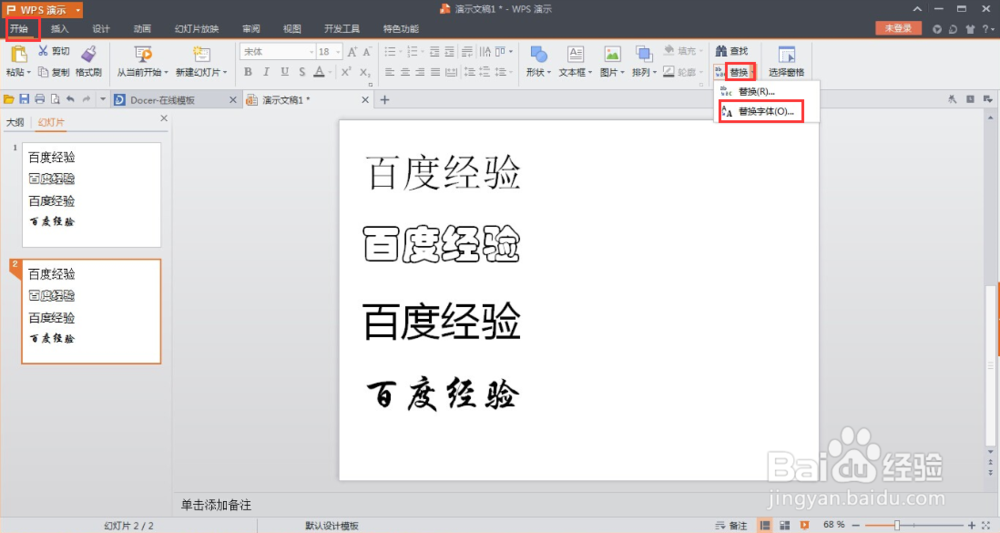Image resolution: width=1000 pixels, height=533 pixels.
Task: Toggle text Shadow (S) formatting
Action: (x=302, y=72)
